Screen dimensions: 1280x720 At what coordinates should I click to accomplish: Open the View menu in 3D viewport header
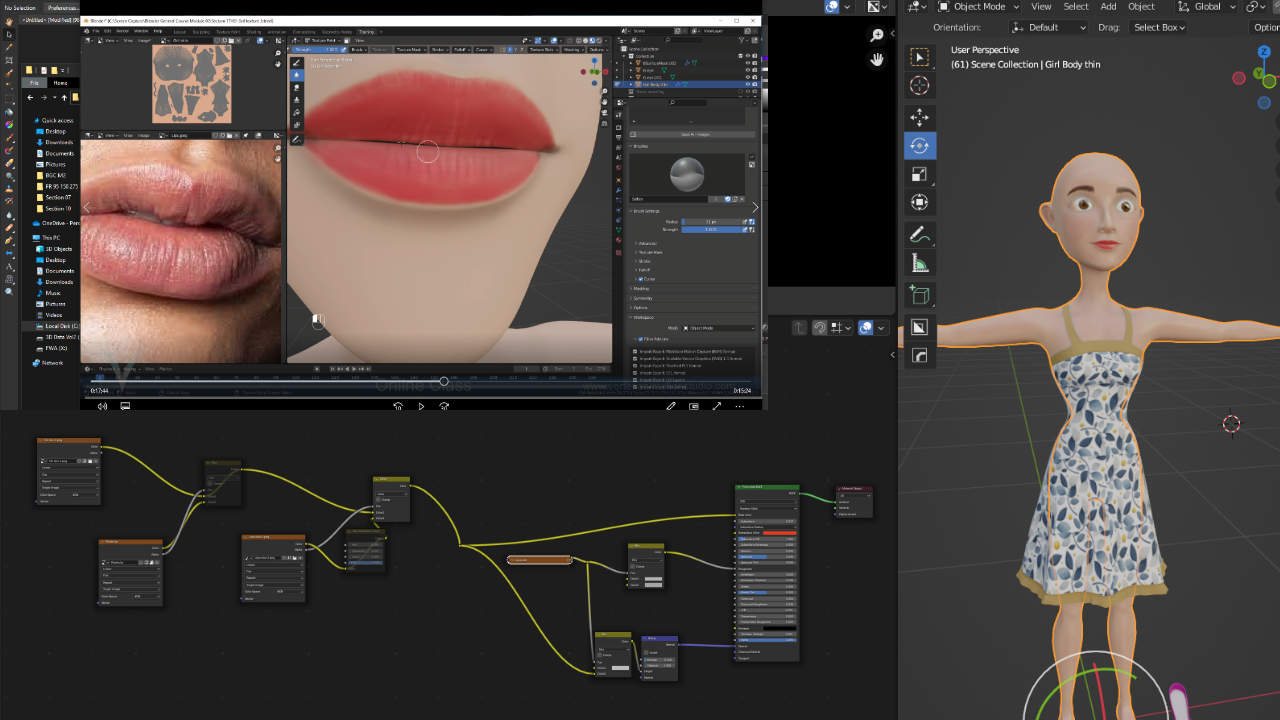[1041, 6]
